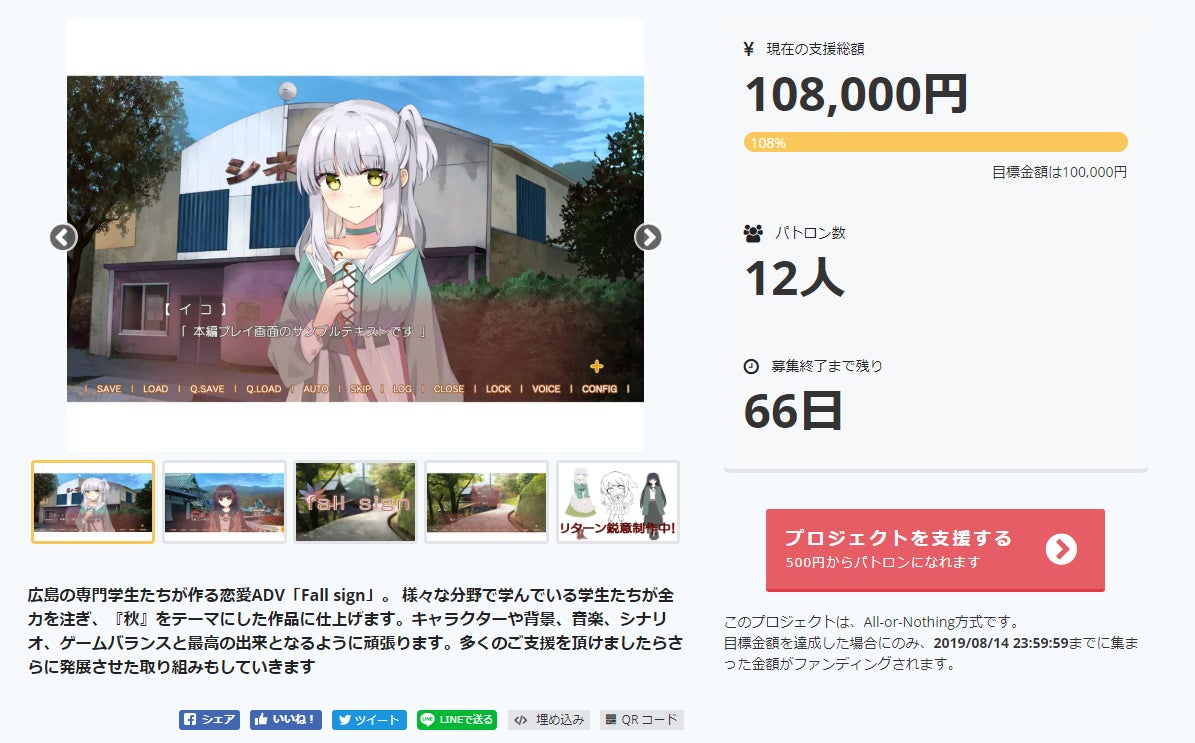Click the 12人 patron count
Screen dimensions: 1195x743
pos(794,278)
